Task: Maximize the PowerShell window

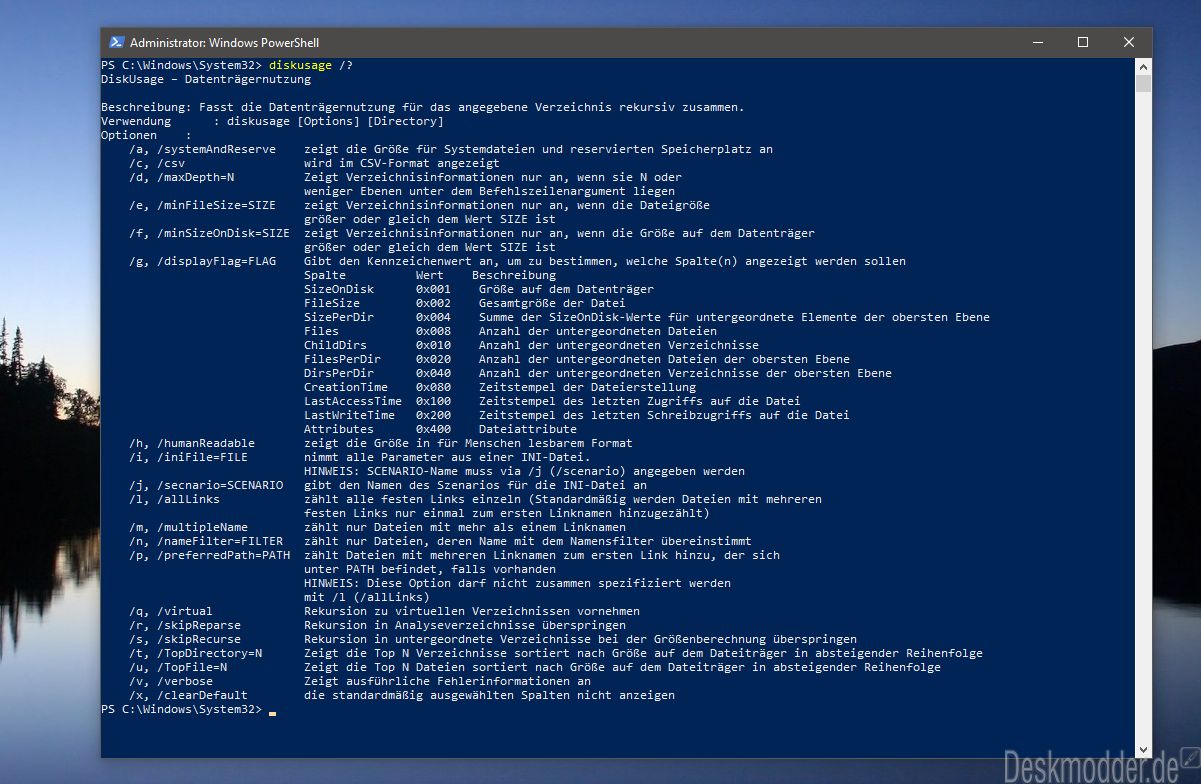Action: coord(1083,42)
